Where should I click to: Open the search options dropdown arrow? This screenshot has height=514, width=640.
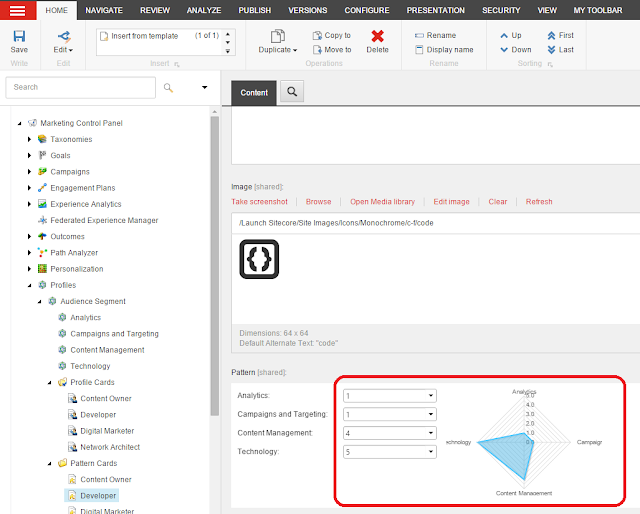click(x=204, y=87)
